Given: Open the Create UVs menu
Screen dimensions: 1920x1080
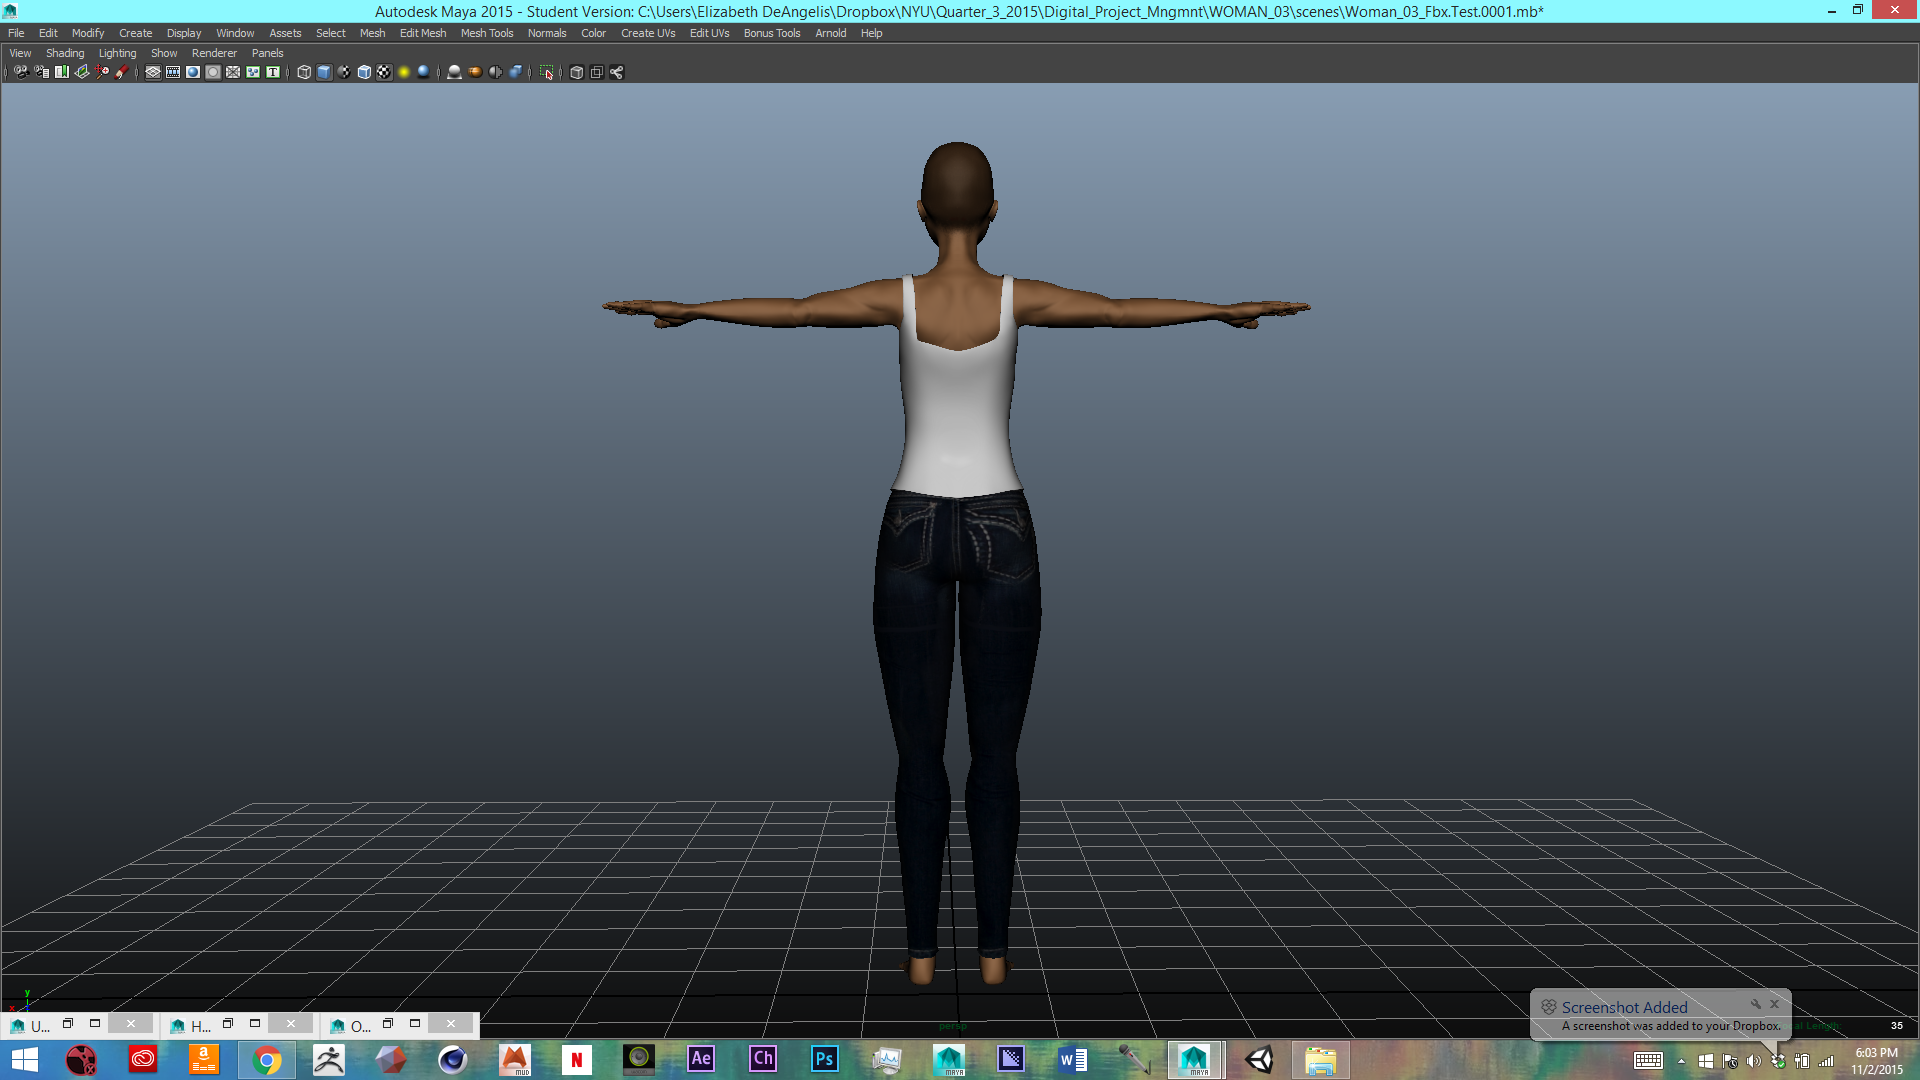Looking at the screenshot, I should click(648, 33).
